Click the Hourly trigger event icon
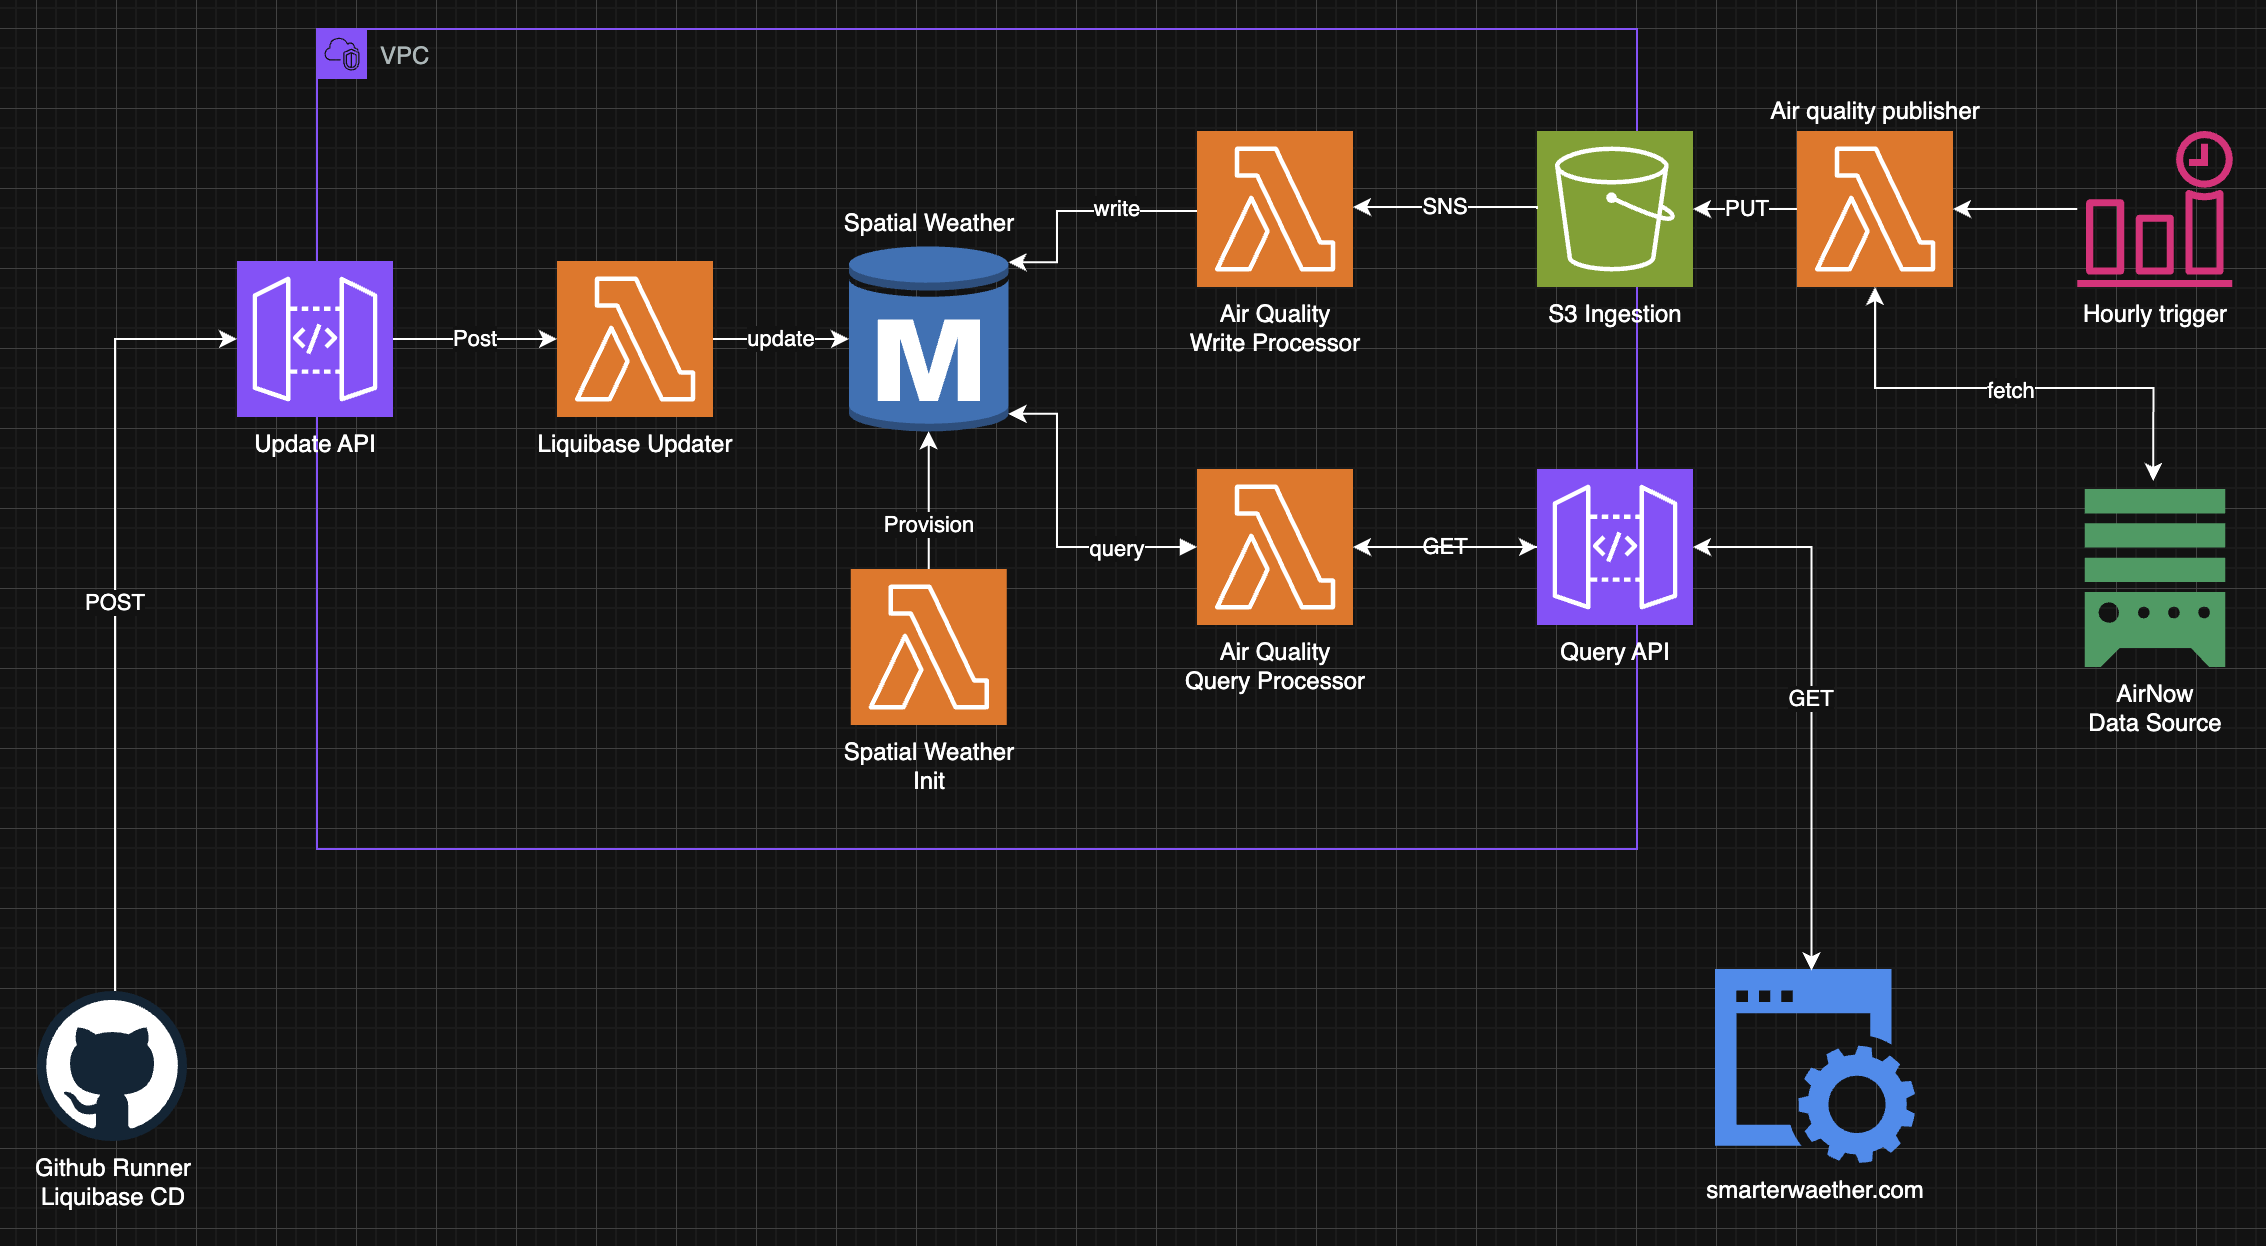 [2155, 209]
